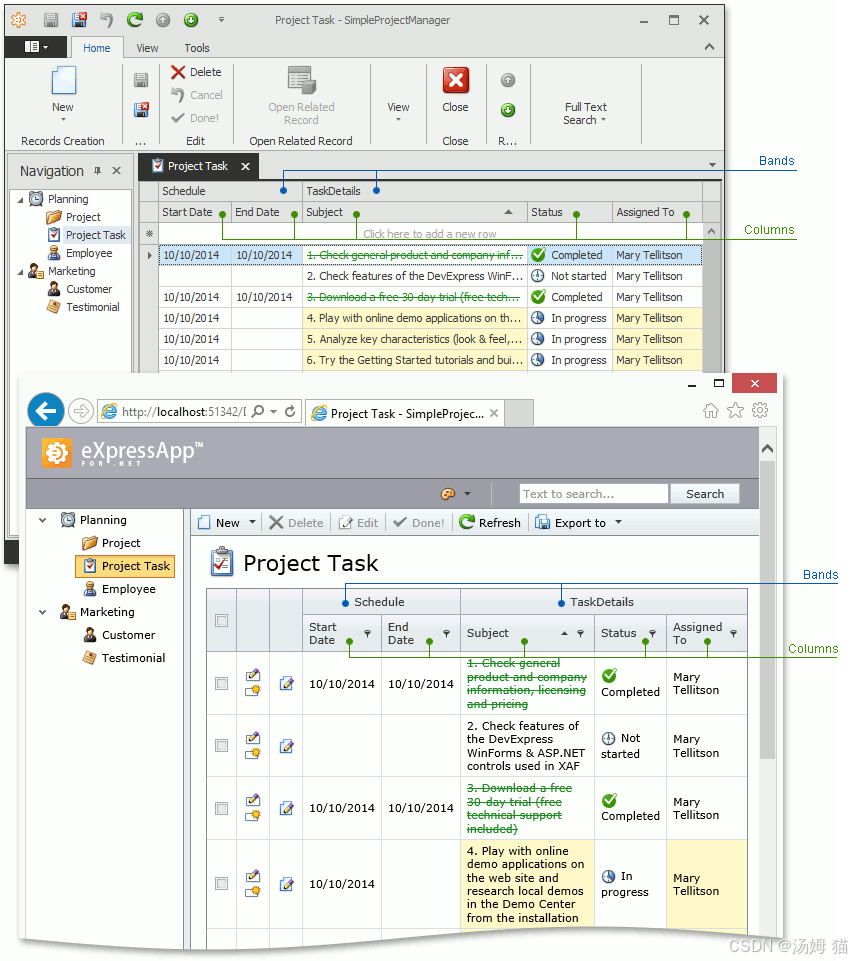Click the Open Related Record ribbon icon
This screenshot has height=961, width=852.
(x=302, y=80)
